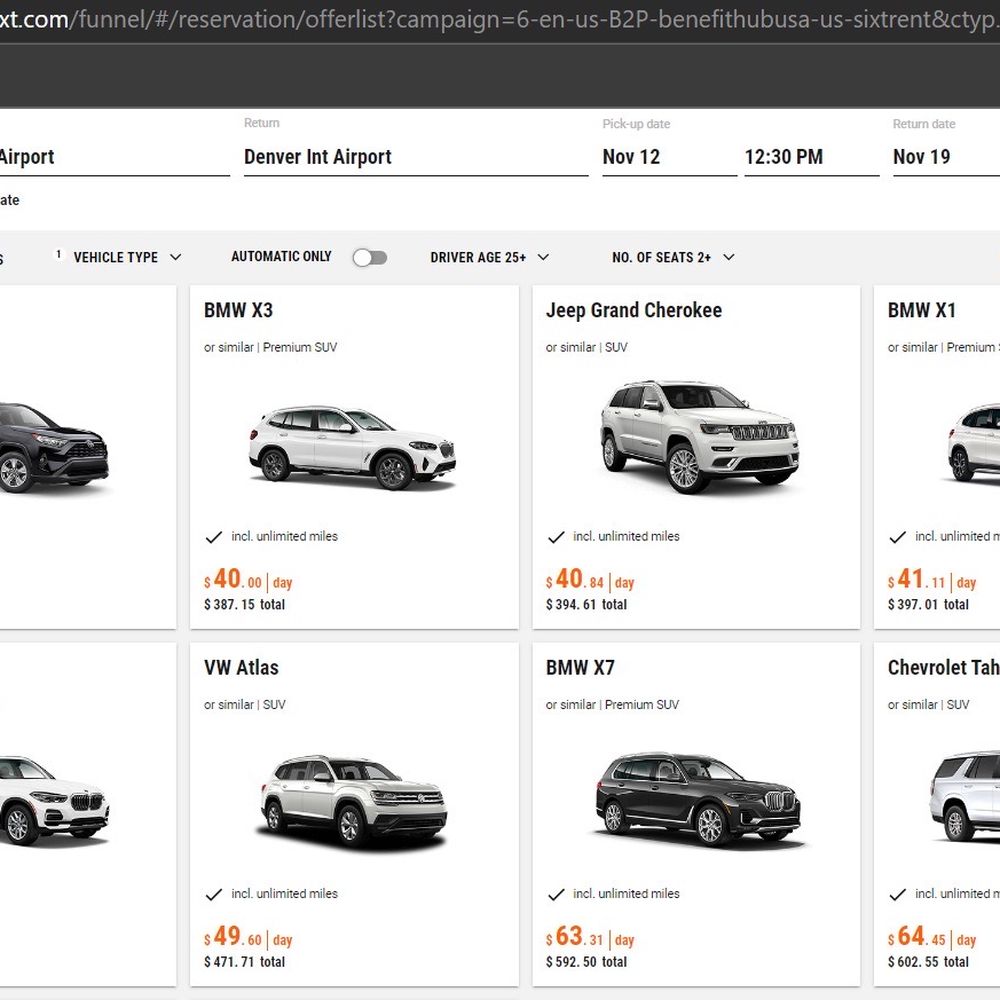The width and height of the screenshot is (1000, 1000).
Task: Open the No. of Seats 2+ dropdown
Action: (673, 257)
